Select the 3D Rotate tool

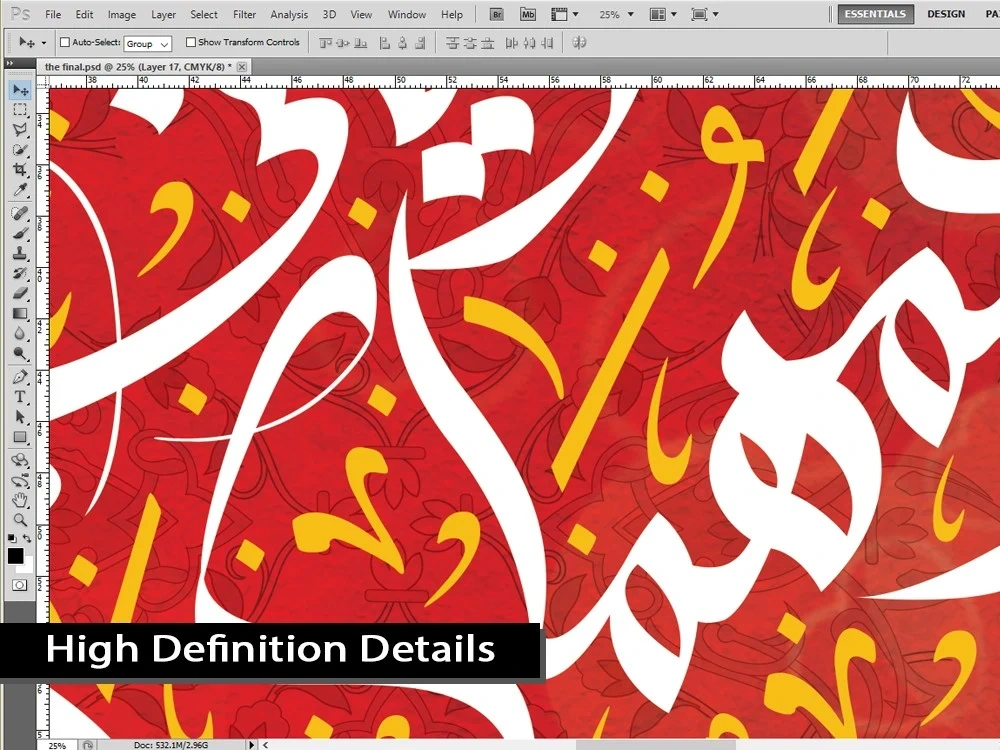(x=20, y=460)
